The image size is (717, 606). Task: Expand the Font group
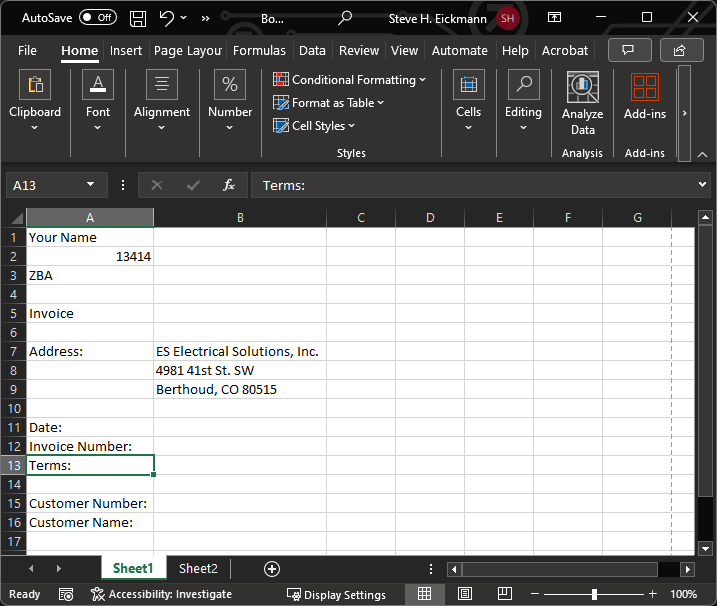tap(98, 101)
